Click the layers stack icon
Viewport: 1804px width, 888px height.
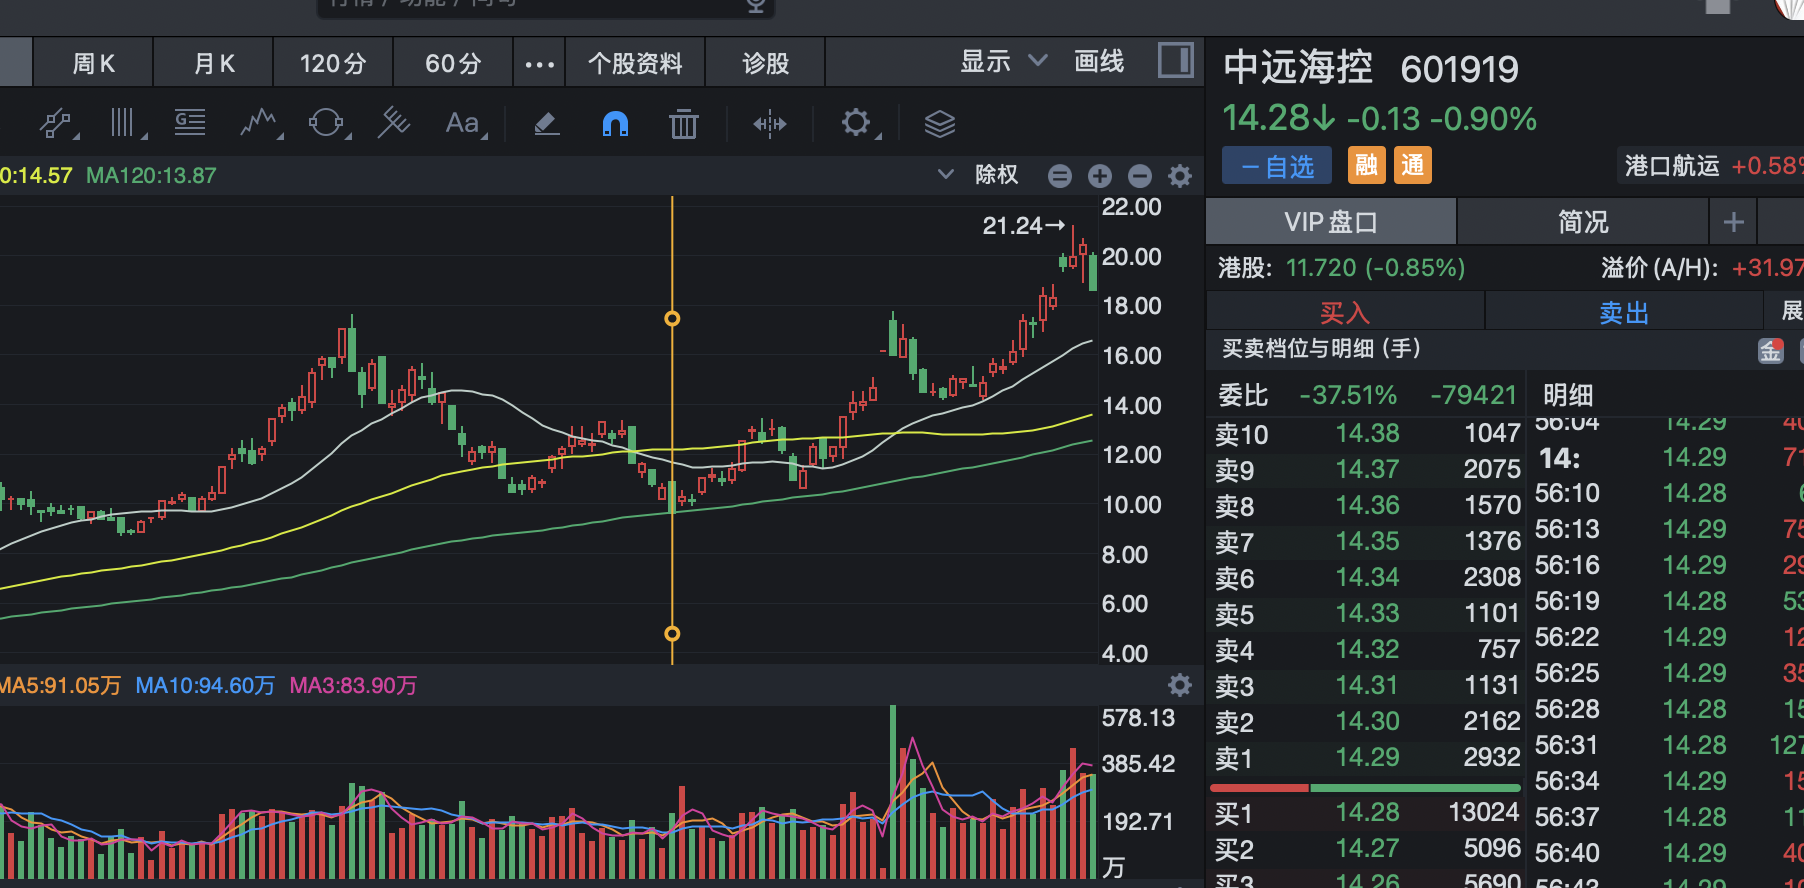(939, 124)
